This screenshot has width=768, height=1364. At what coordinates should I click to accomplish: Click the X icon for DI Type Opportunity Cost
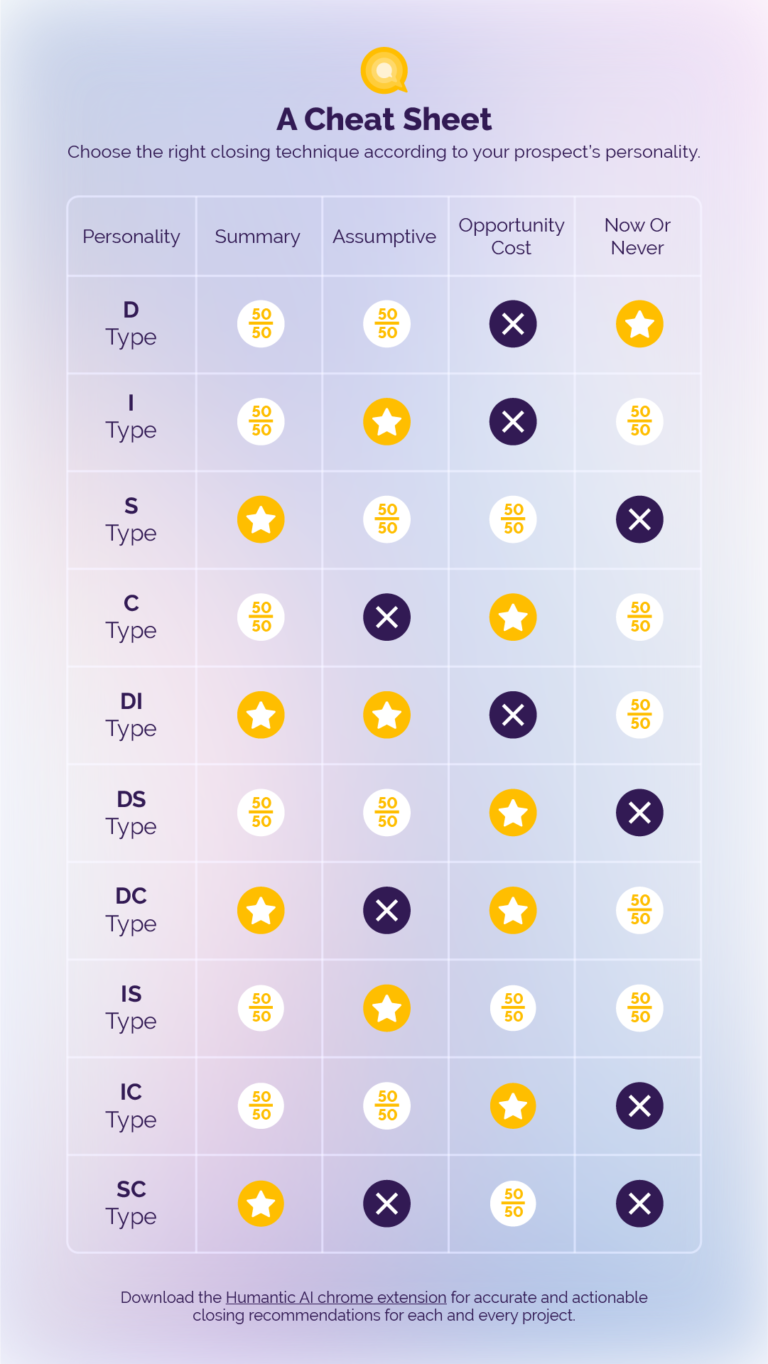pos(513,715)
